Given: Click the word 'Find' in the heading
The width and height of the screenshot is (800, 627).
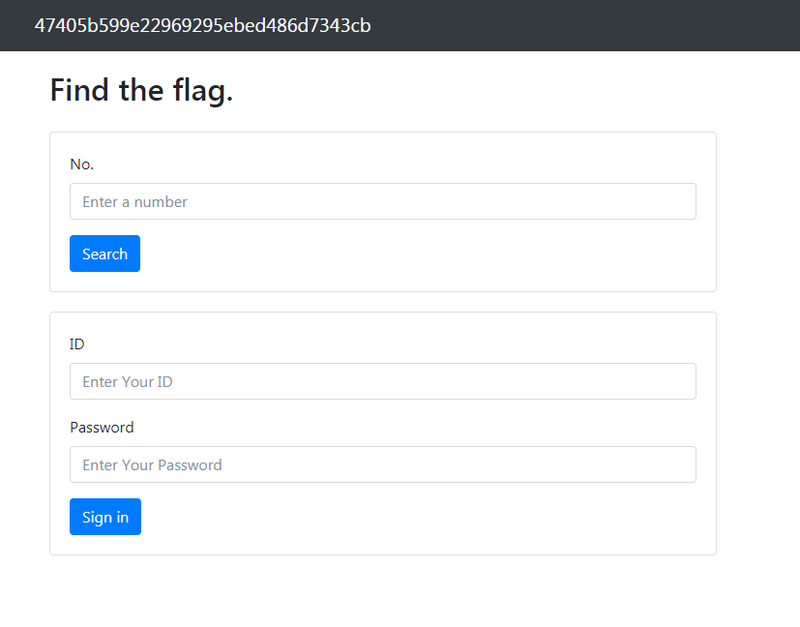Looking at the screenshot, I should pyautogui.click(x=79, y=90).
